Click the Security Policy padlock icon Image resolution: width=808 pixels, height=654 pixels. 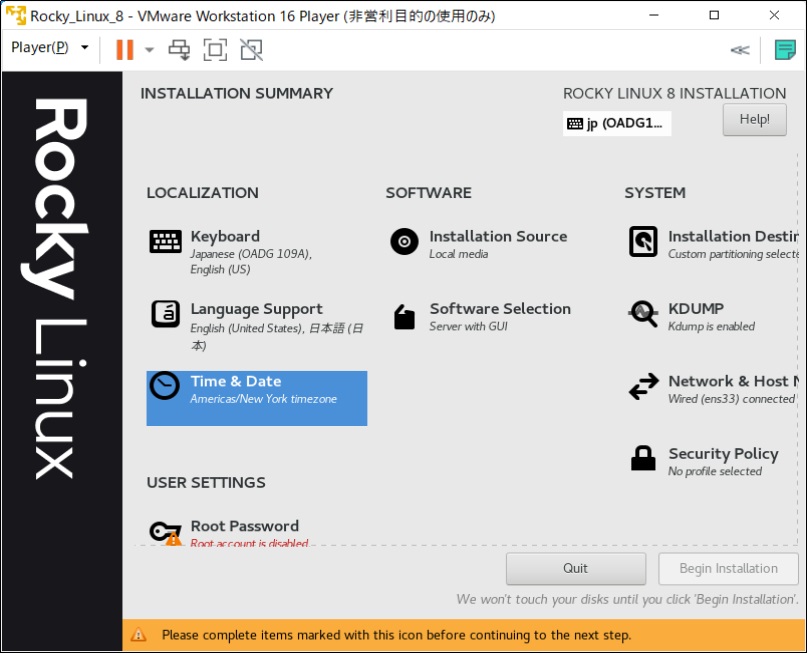[x=643, y=458]
